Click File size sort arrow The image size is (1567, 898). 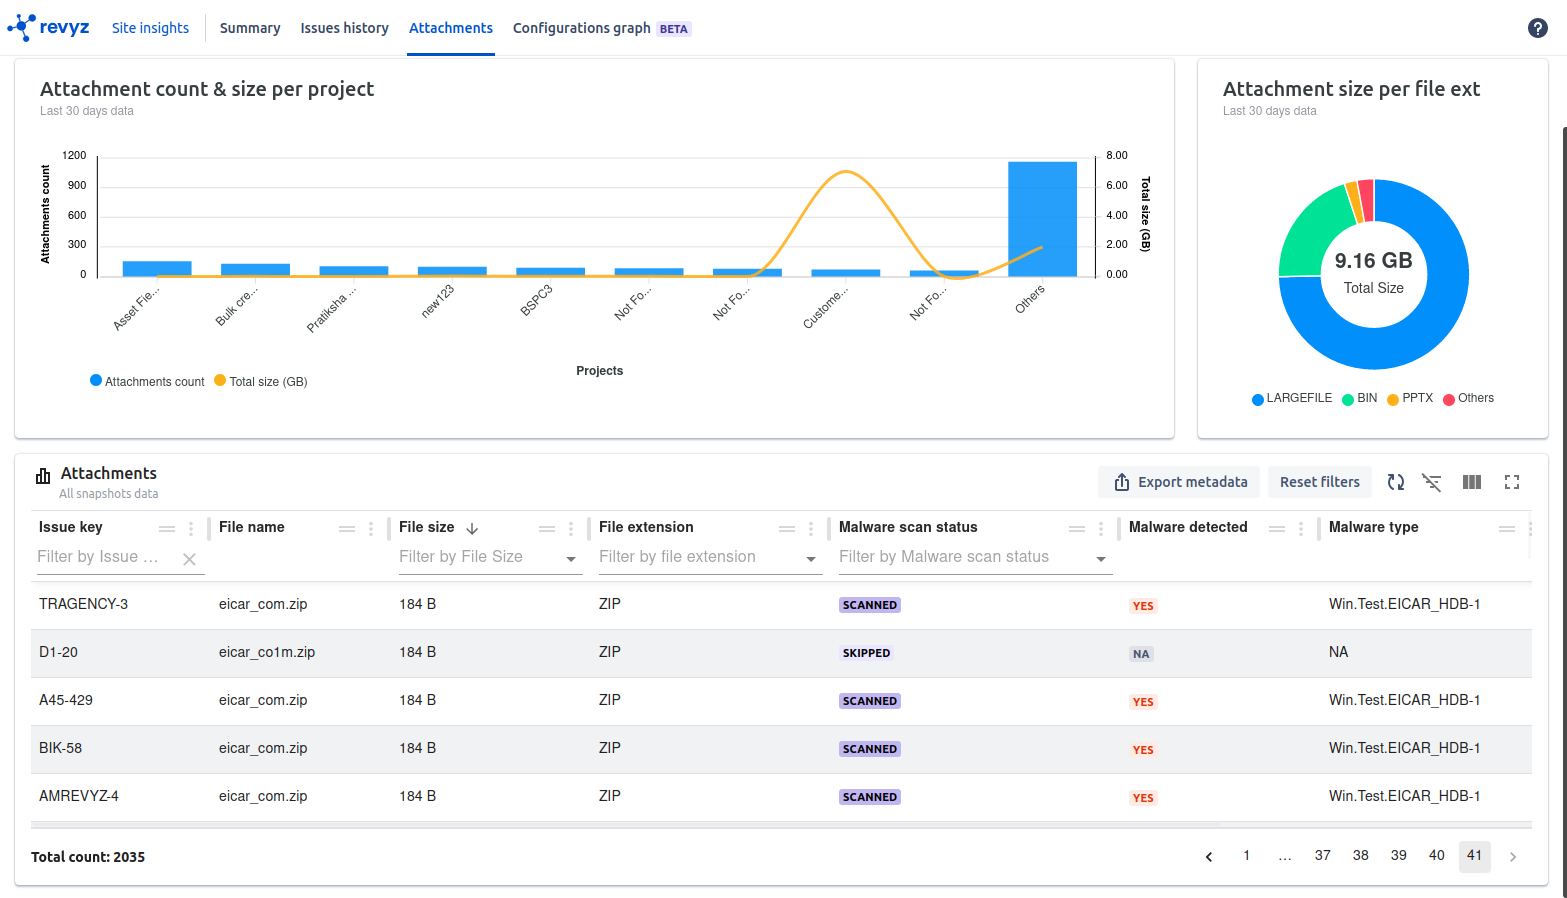472,528
